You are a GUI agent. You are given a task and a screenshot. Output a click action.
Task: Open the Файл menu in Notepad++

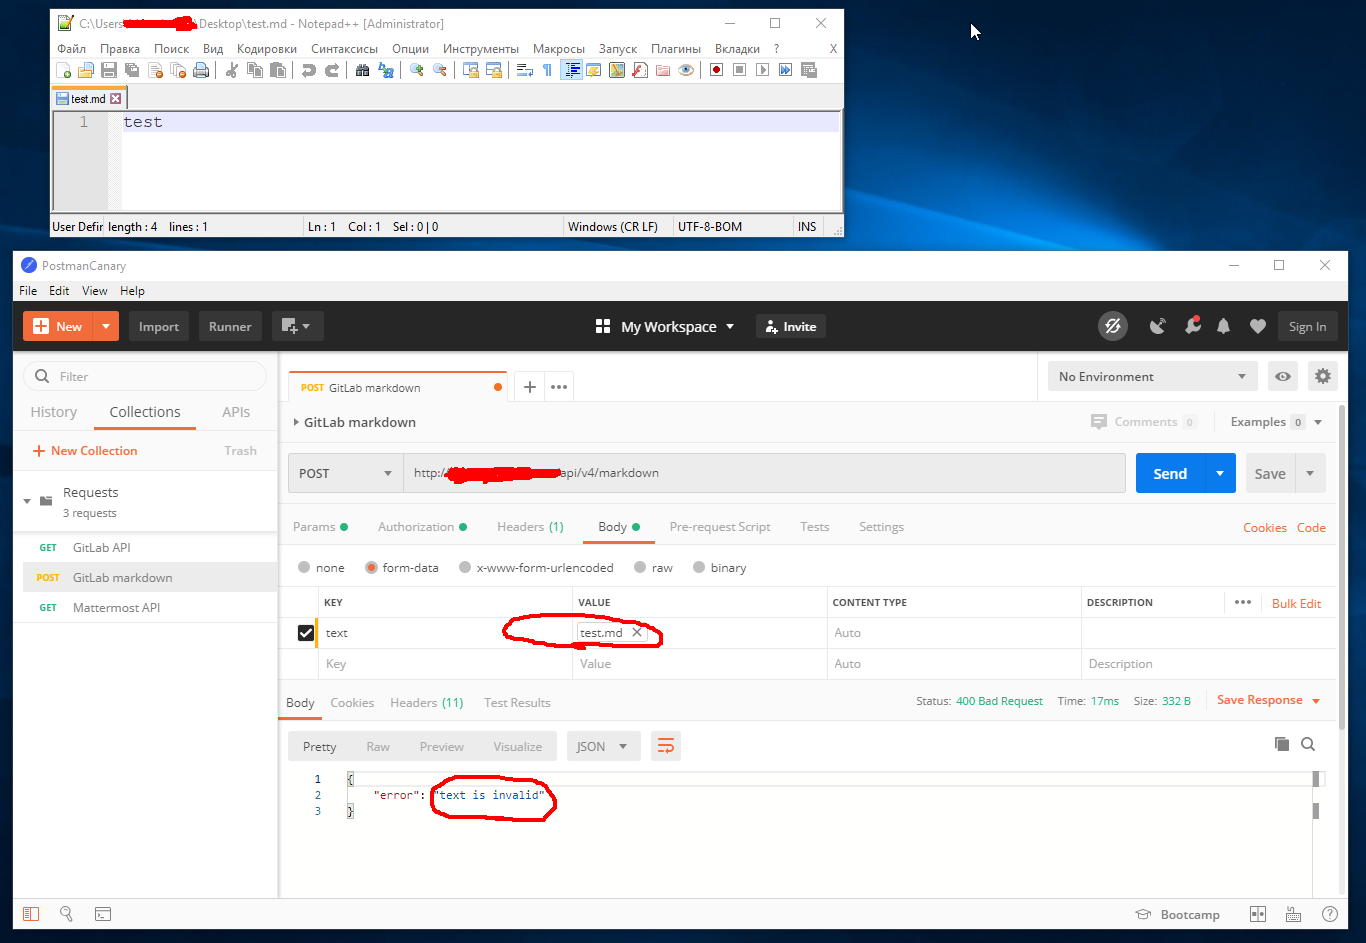pyautogui.click(x=72, y=48)
